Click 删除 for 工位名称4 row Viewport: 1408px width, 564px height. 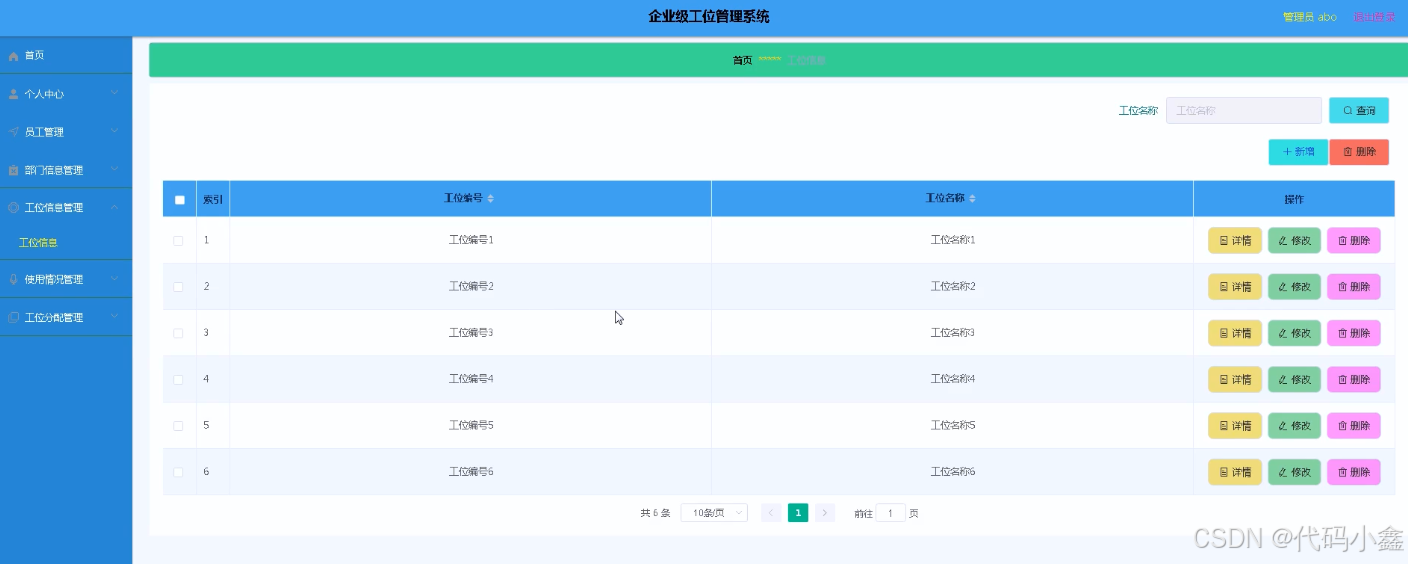click(1354, 380)
